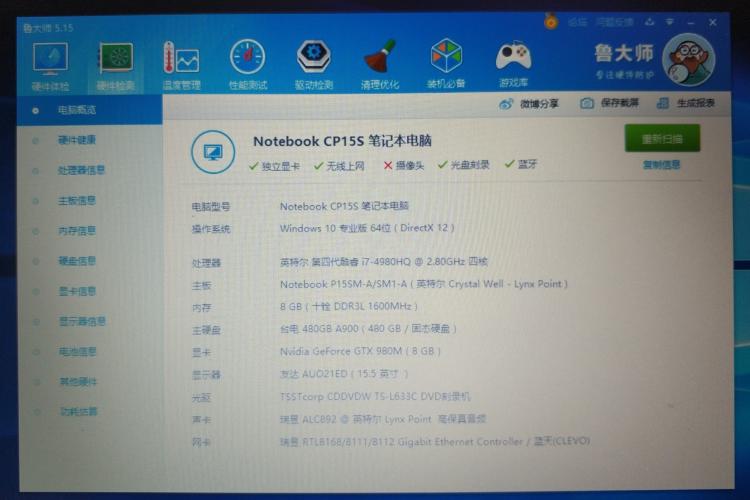This screenshot has height=500, width=750.
Task: Click the Notebook CP15S heading title
Action: pos(342,141)
